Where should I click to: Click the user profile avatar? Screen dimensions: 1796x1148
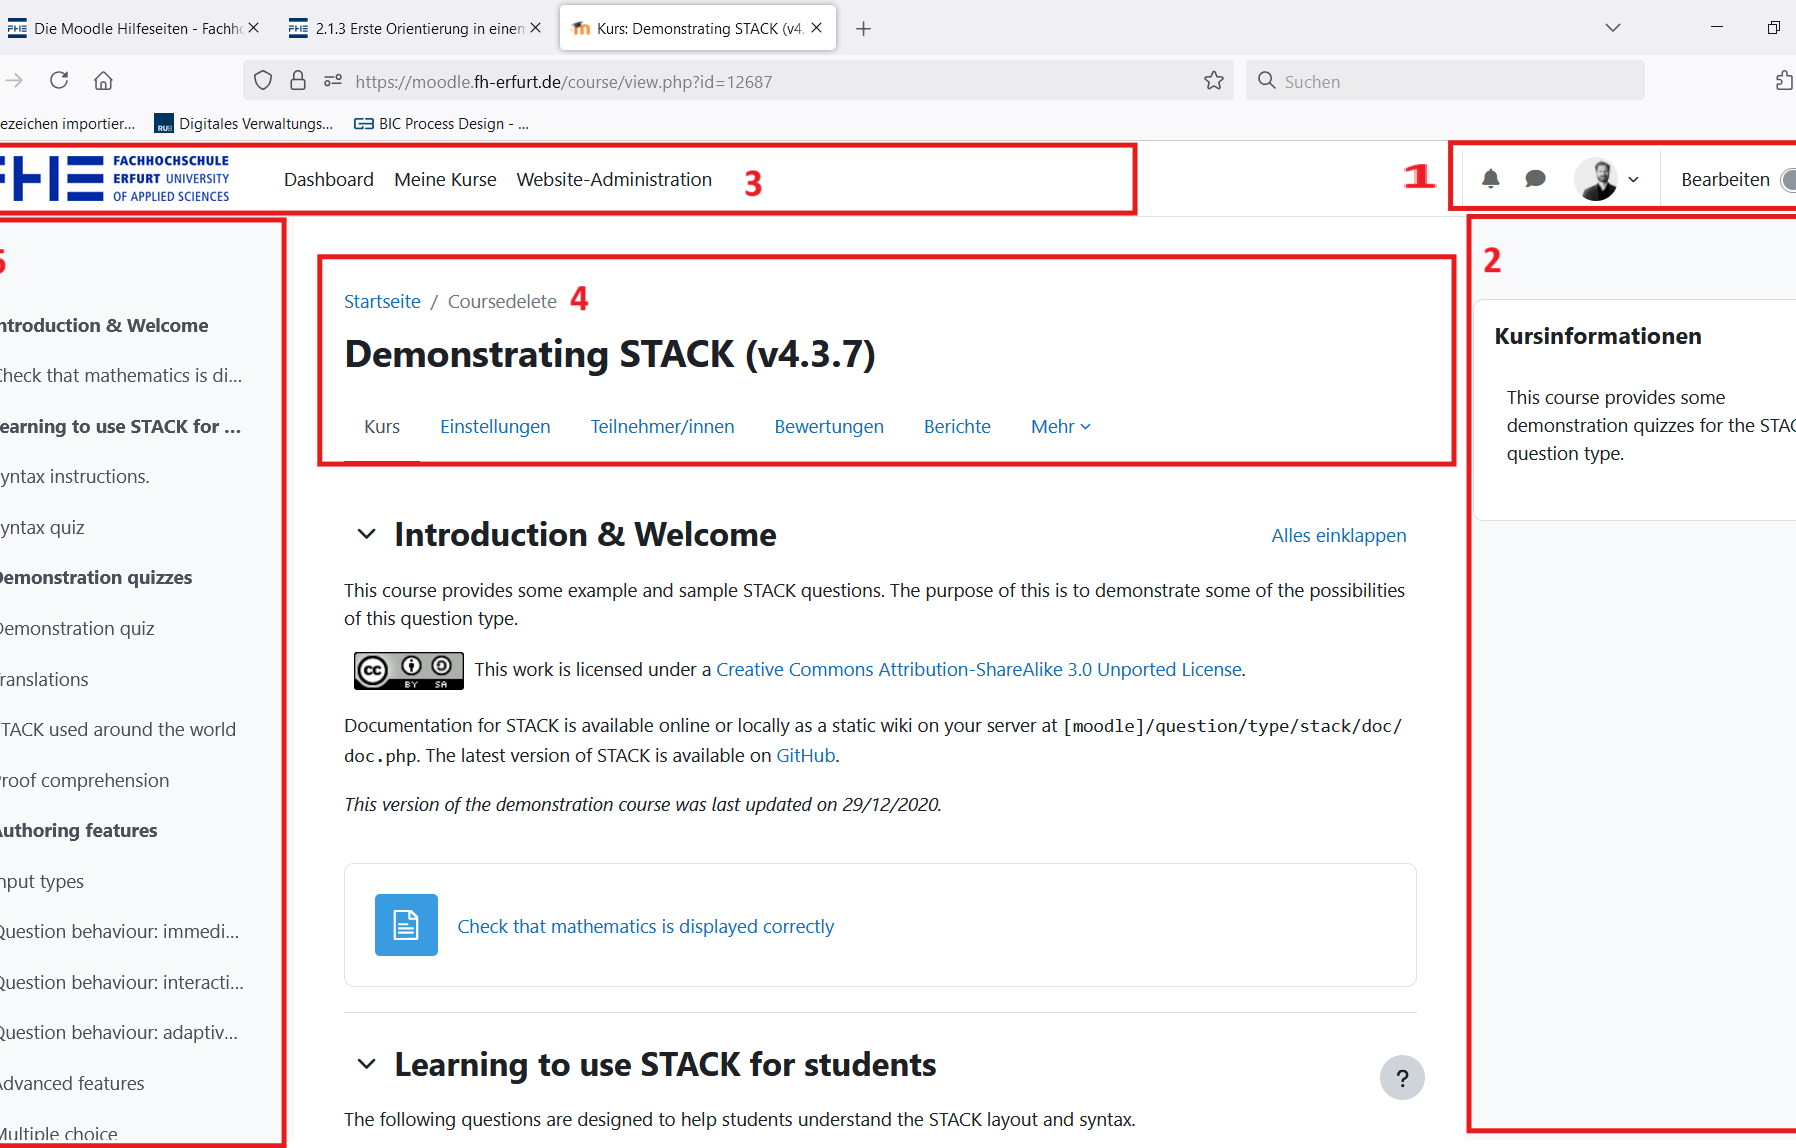point(1596,179)
